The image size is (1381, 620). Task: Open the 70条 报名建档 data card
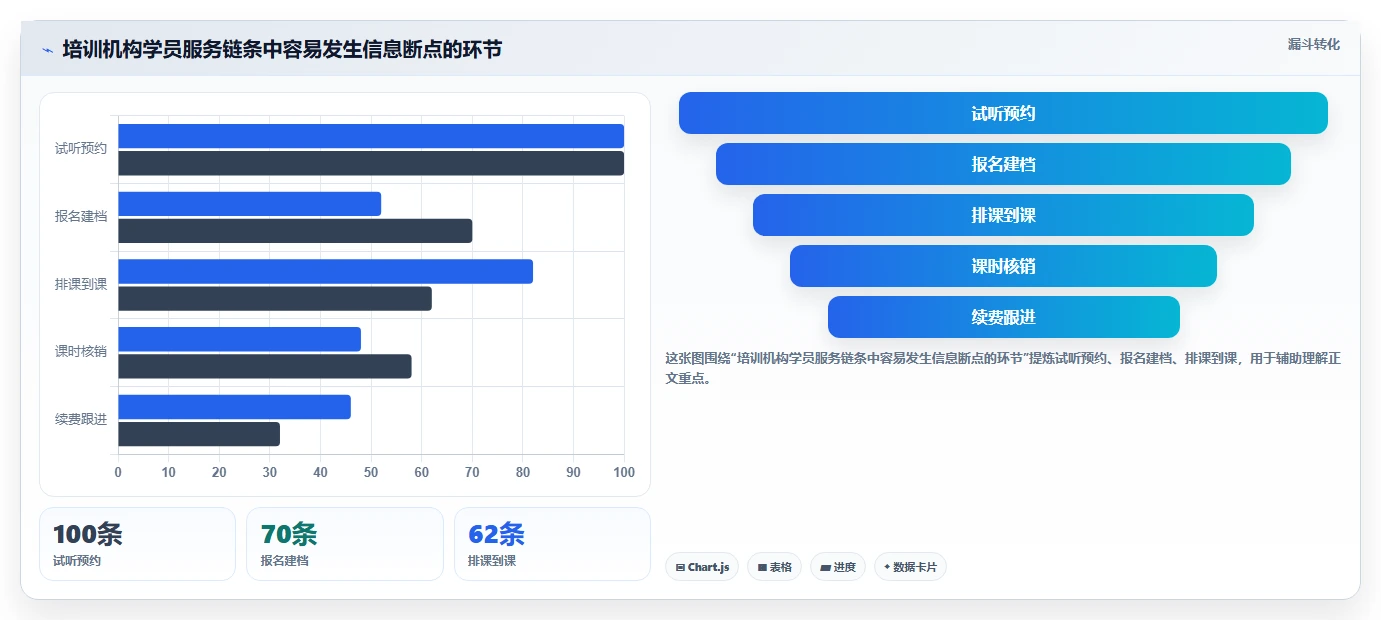[x=345, y=544]
